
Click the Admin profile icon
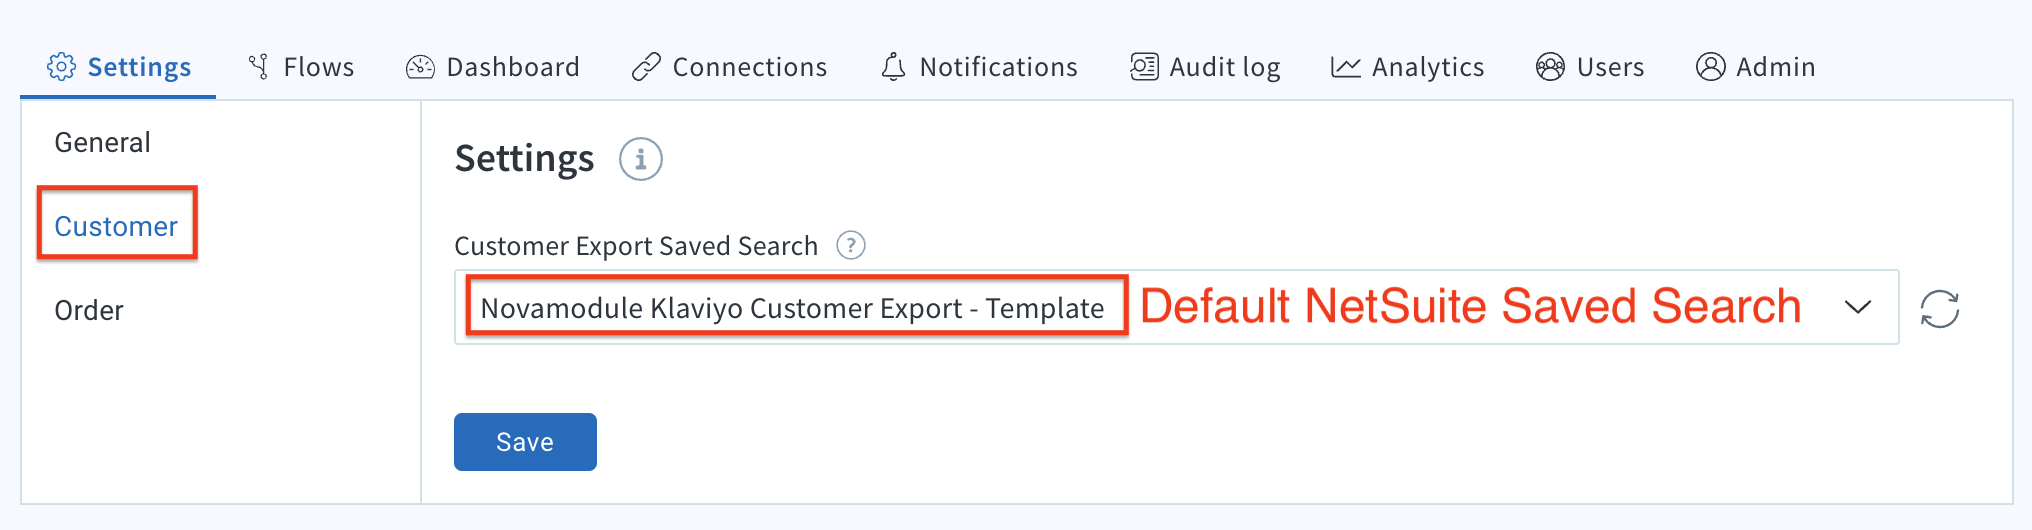pos(1710,67)
